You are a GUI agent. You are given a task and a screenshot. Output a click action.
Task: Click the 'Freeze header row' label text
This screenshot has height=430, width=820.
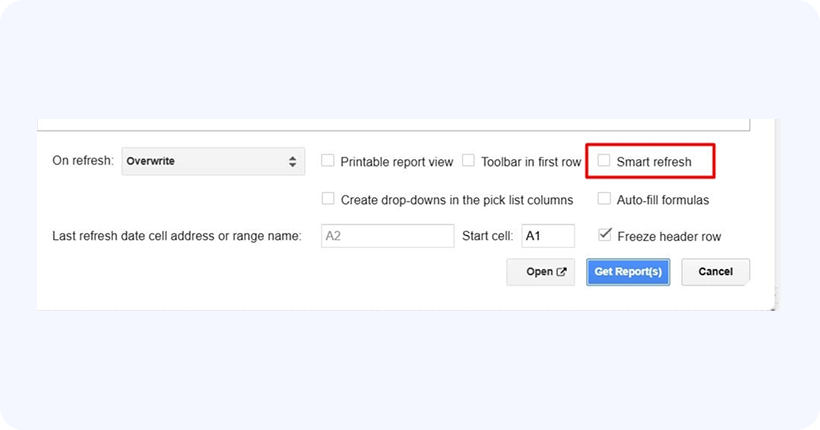coord(668,237)
